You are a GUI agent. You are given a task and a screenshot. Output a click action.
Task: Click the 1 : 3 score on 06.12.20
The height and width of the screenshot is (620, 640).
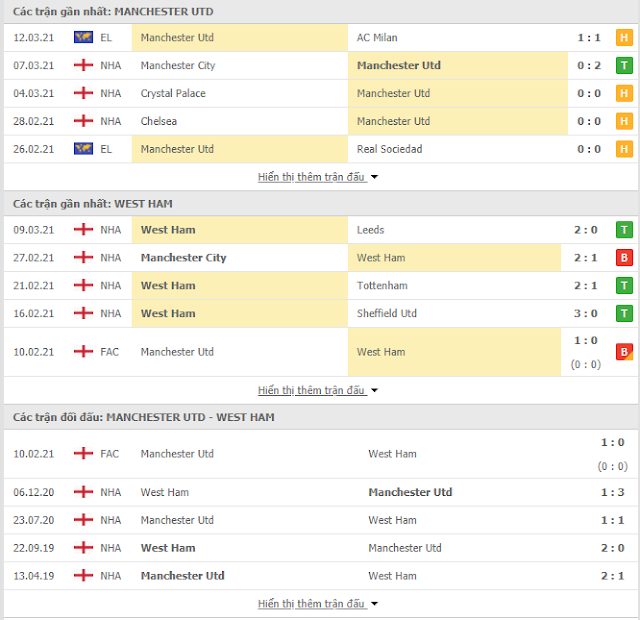tap(612, 492)
